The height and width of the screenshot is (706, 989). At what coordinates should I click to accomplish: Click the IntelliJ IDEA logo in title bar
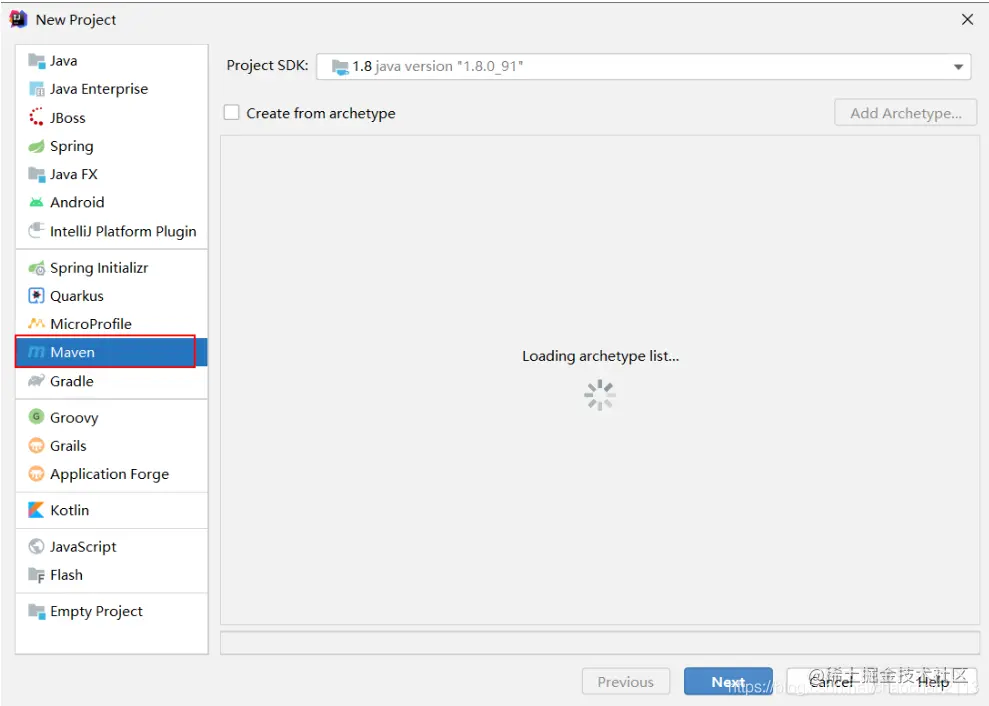click(x=18, y=20)
